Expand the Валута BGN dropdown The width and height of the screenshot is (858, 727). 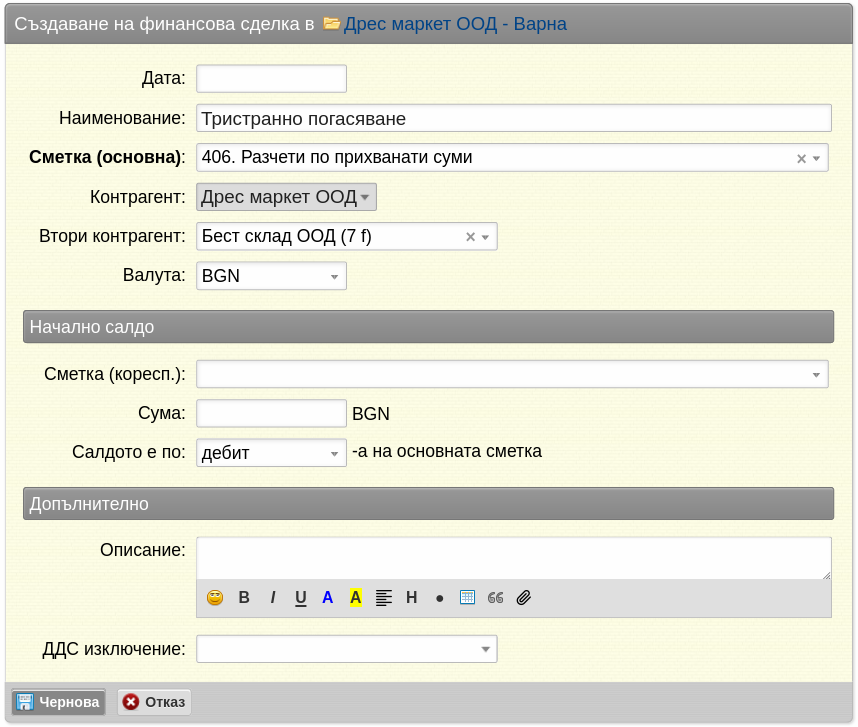[271, 276]
